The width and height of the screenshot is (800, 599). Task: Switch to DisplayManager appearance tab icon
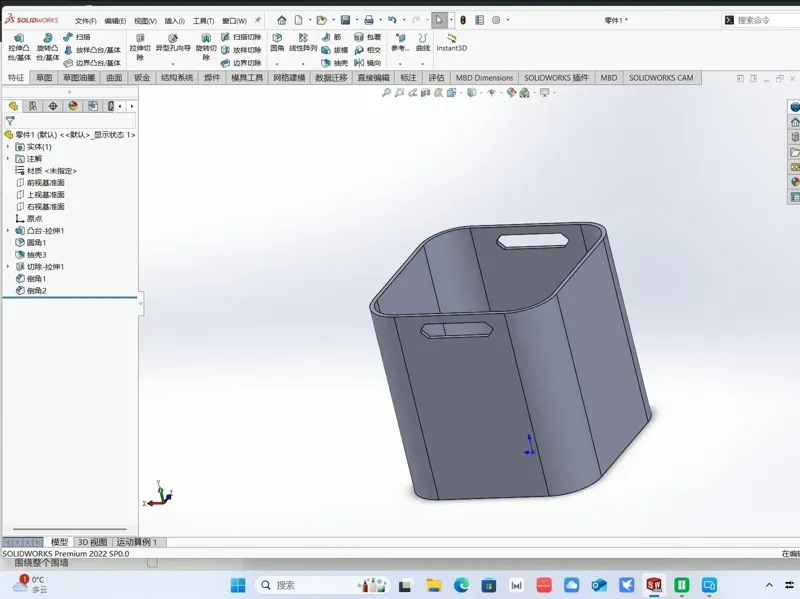point(73,106)
